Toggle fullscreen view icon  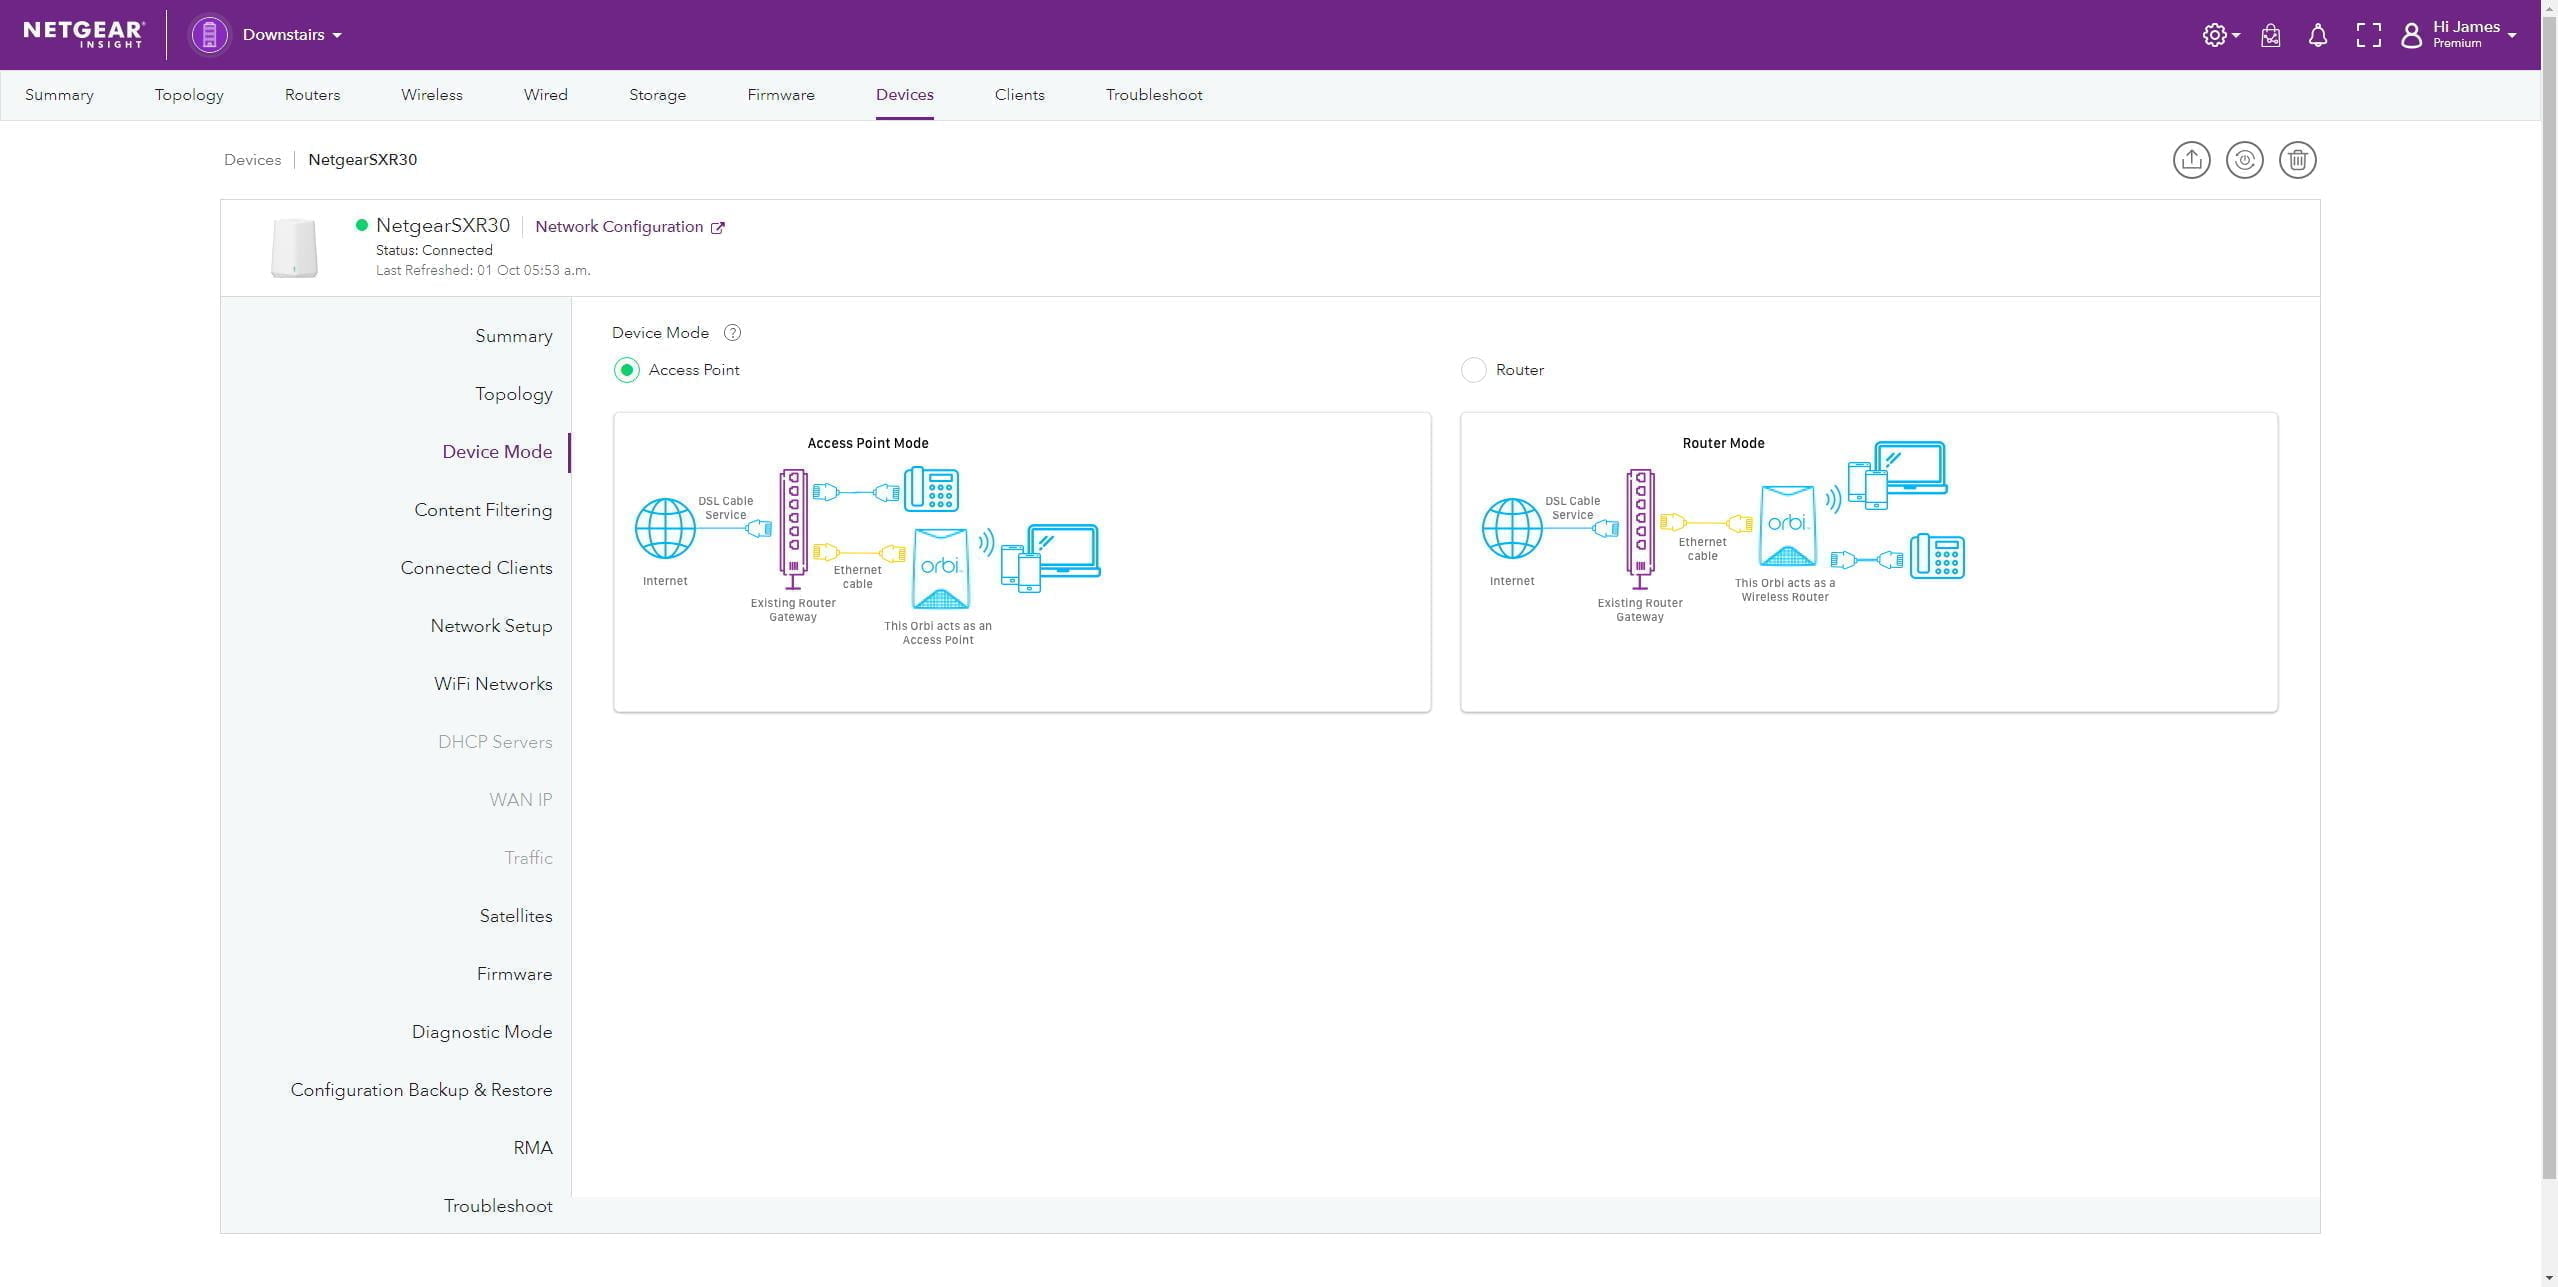pyautogui.click(x=2368, y=36)
